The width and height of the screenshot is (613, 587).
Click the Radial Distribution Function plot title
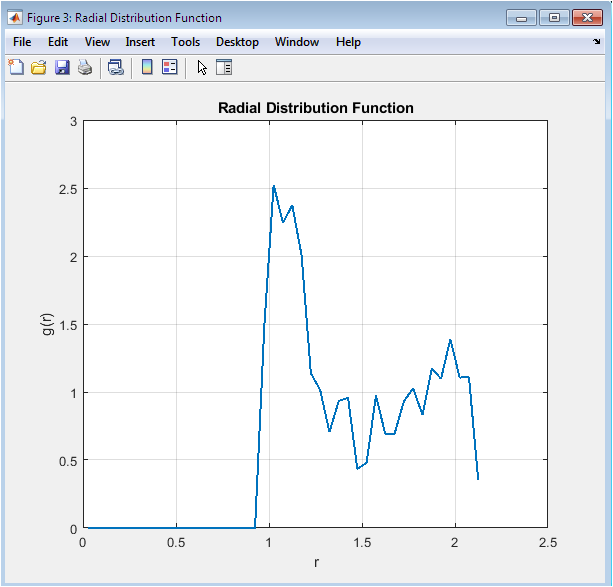[x=315, y=108]
